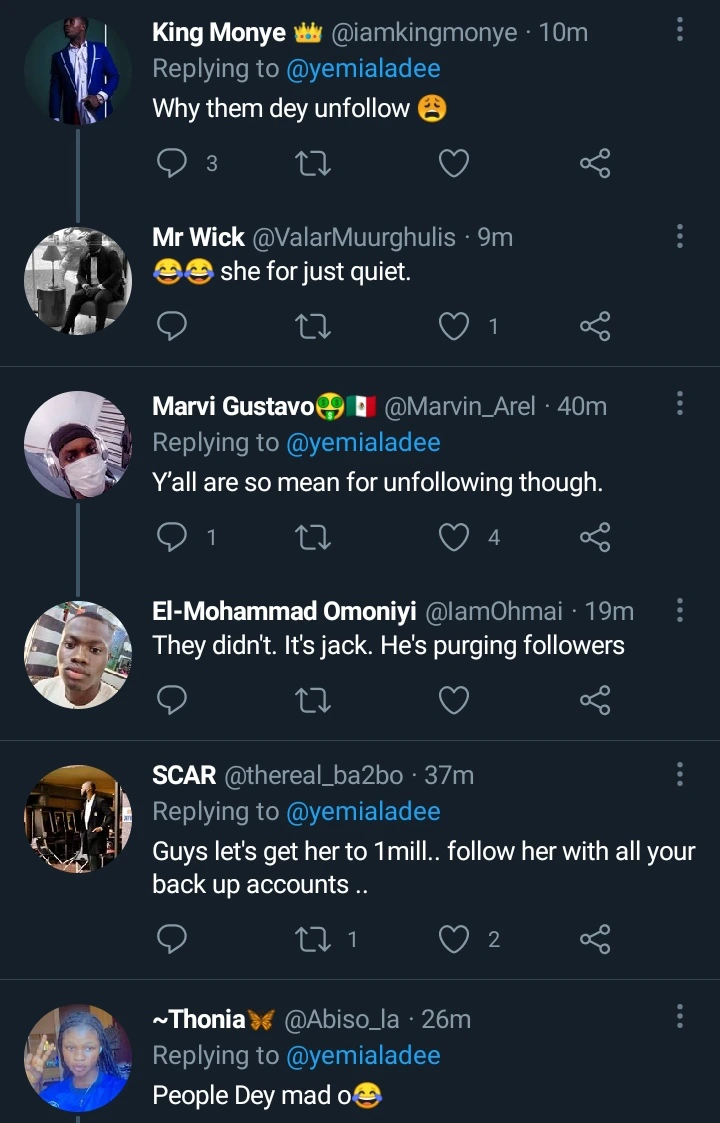The width and height of the screenshot is (720, 1123).
Task: Open @yemialadee link in King Monye's reply
Action: click(363, 69)
